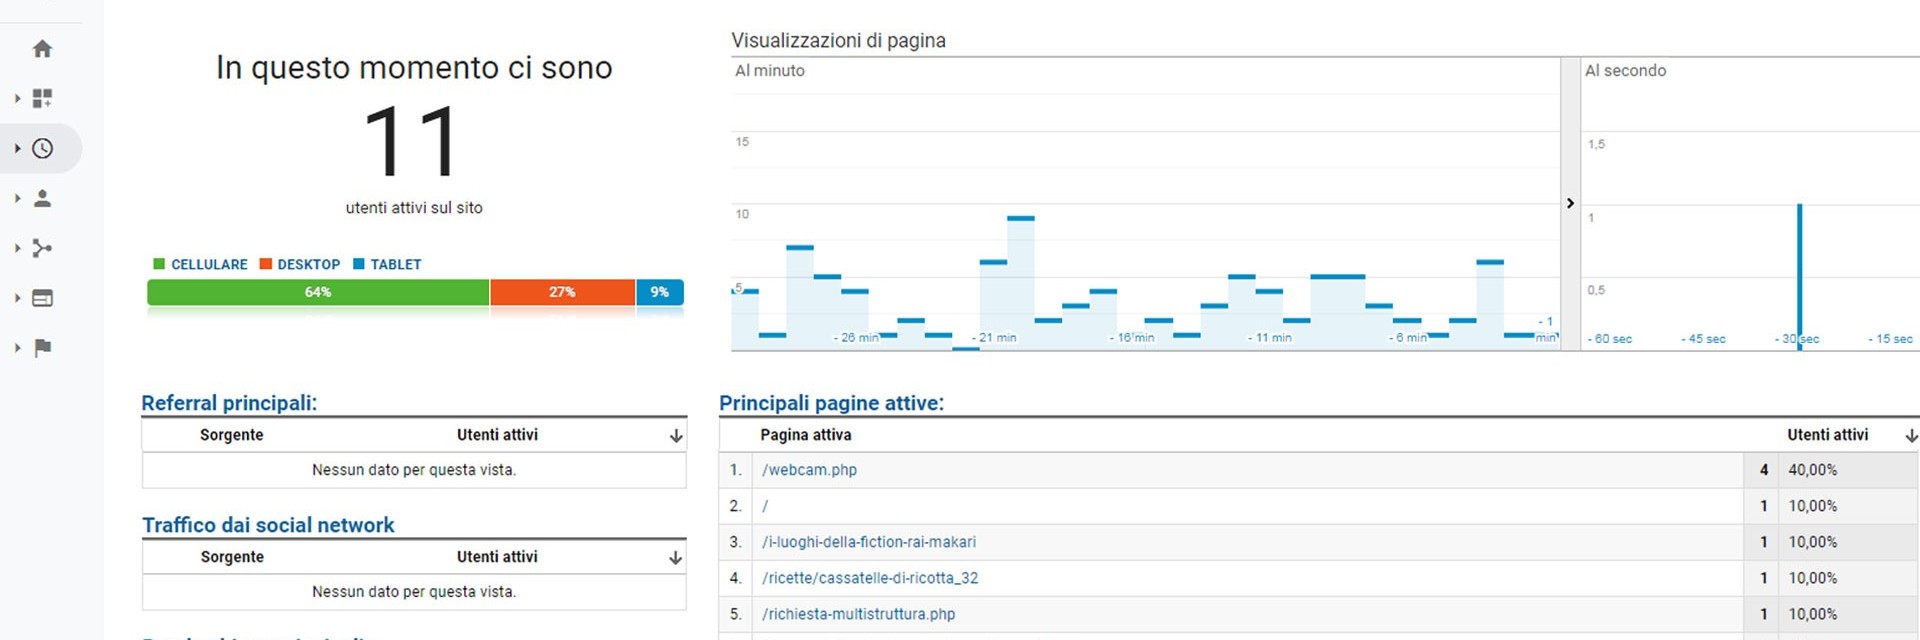
Task: Open the Home icon in sidebar
Action: click(42, 48)
